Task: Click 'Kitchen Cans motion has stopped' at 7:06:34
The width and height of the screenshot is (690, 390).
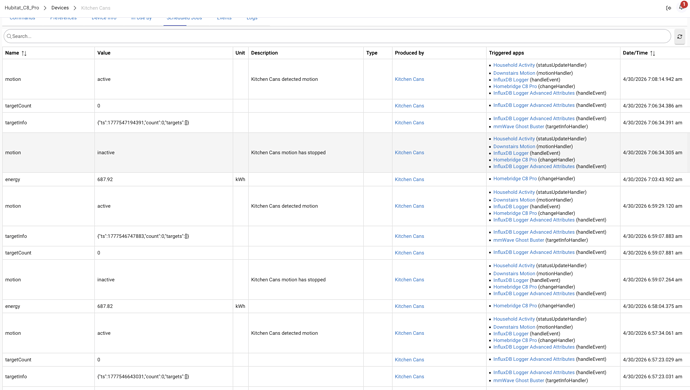Action: pos(288,153)
